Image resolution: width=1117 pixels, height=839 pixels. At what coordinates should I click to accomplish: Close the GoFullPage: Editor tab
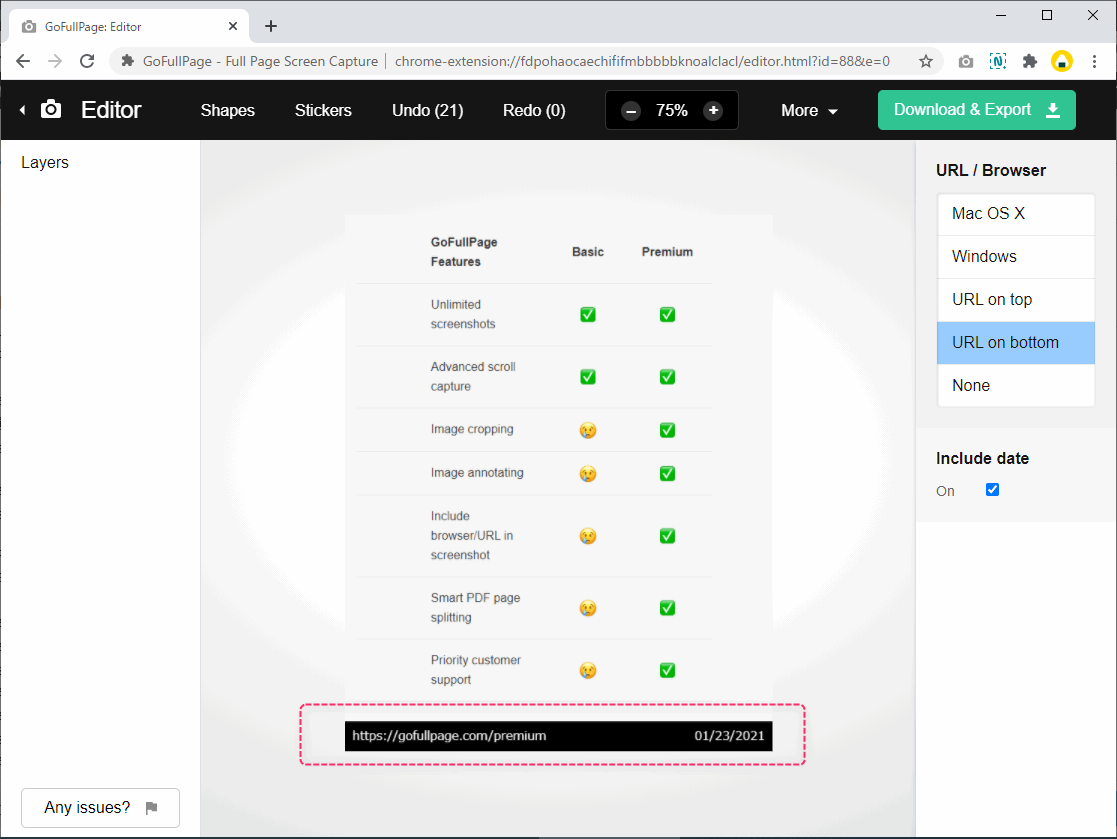click(x=232, y=26)
